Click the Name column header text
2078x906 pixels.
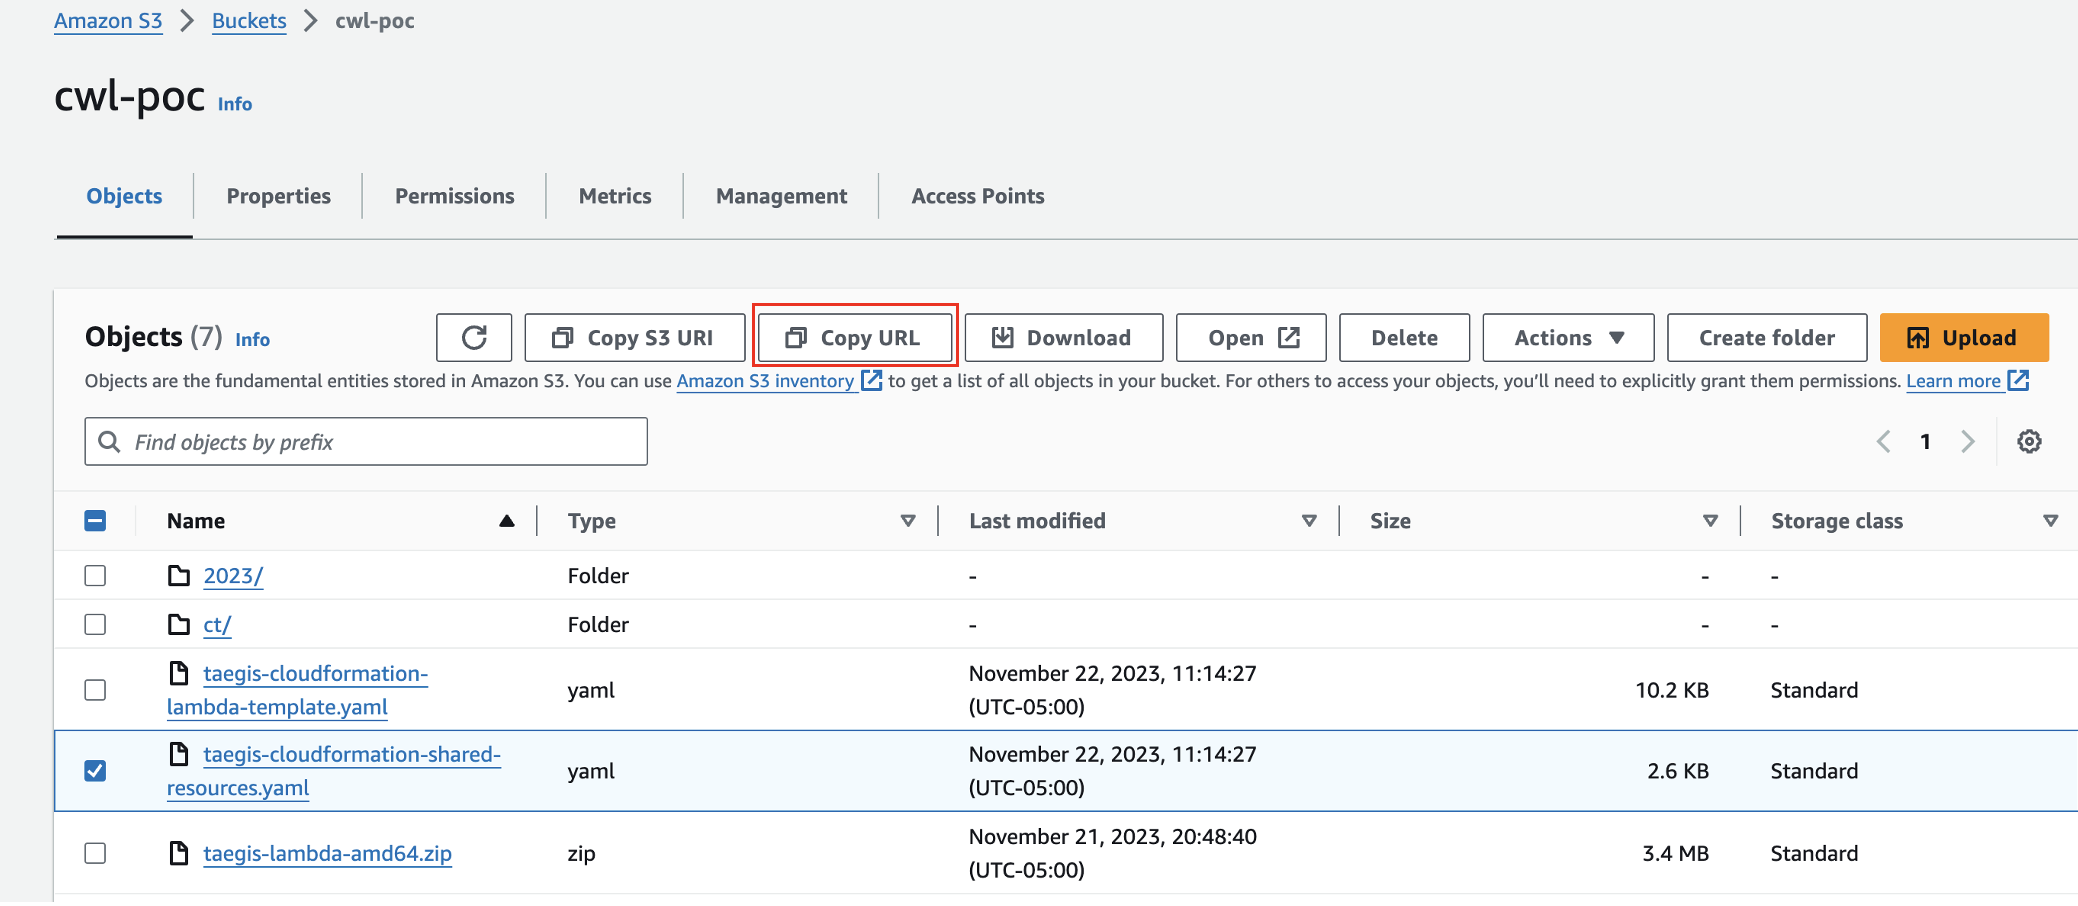(x=196, y=521)
